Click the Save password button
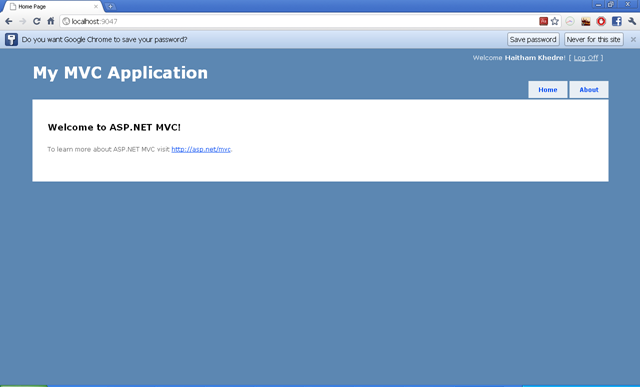 point(533,40)
